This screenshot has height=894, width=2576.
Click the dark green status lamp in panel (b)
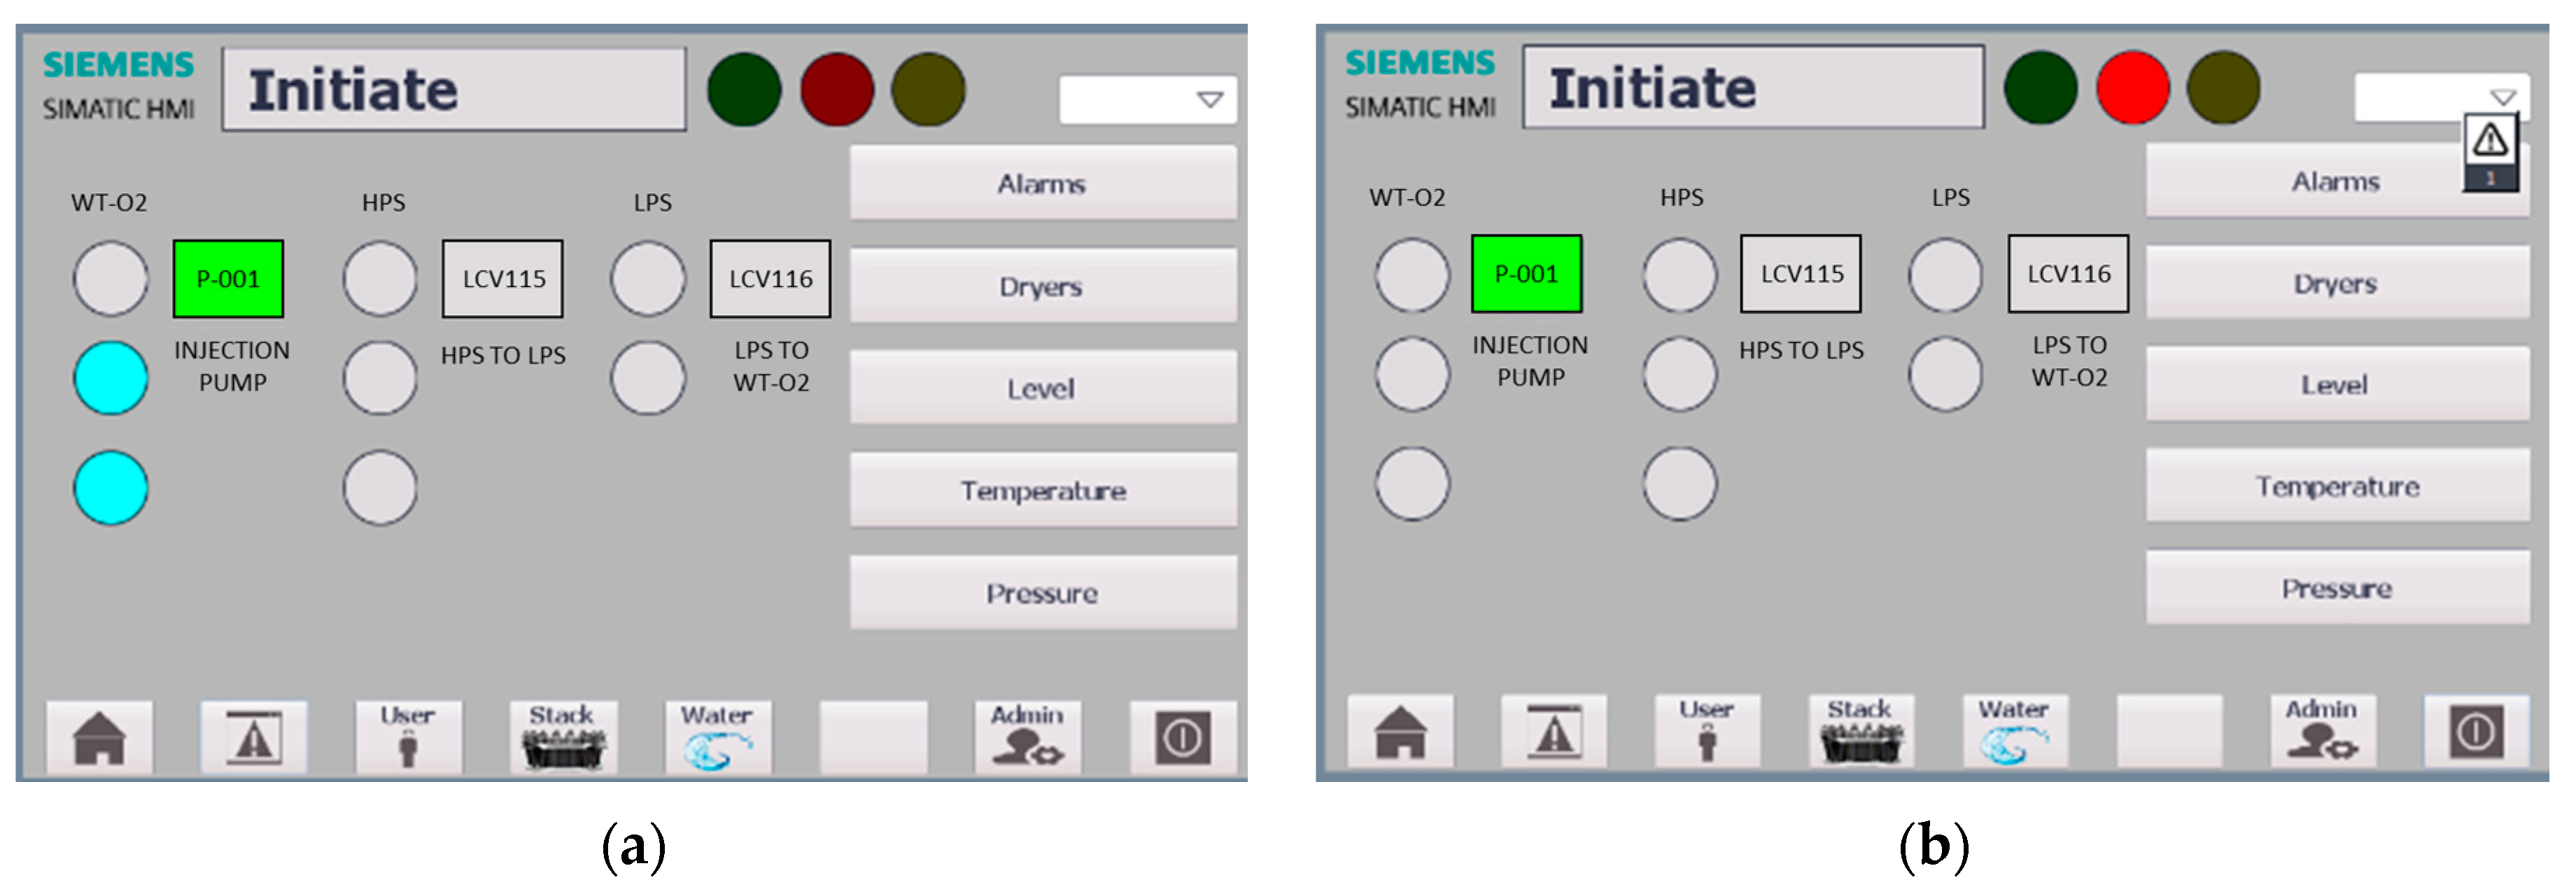coord(2041,88)
